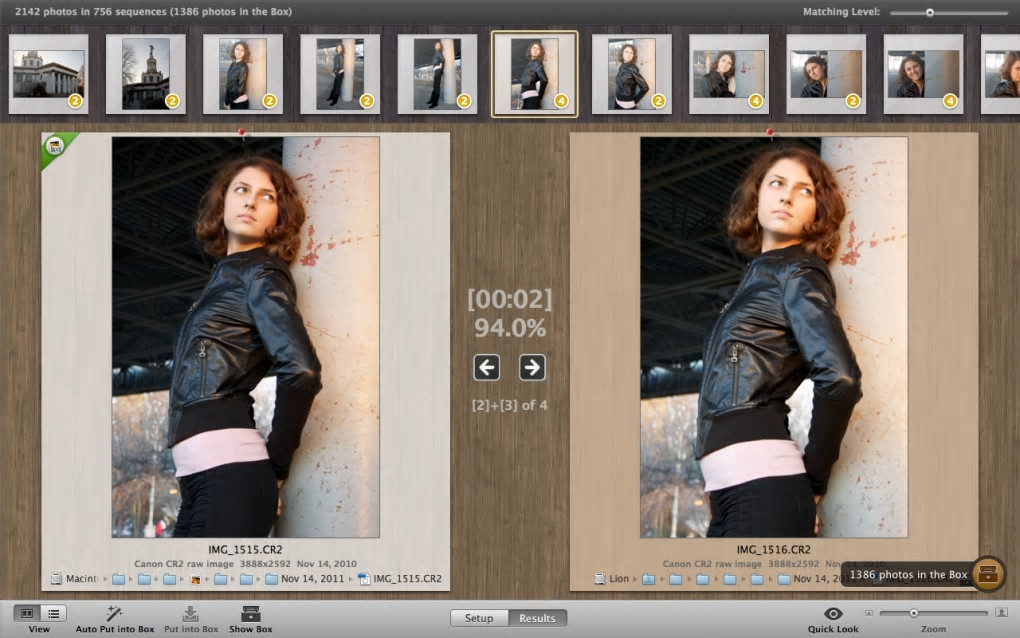Click the 94.0% match percentage
1020x638 pixels.
509,328
